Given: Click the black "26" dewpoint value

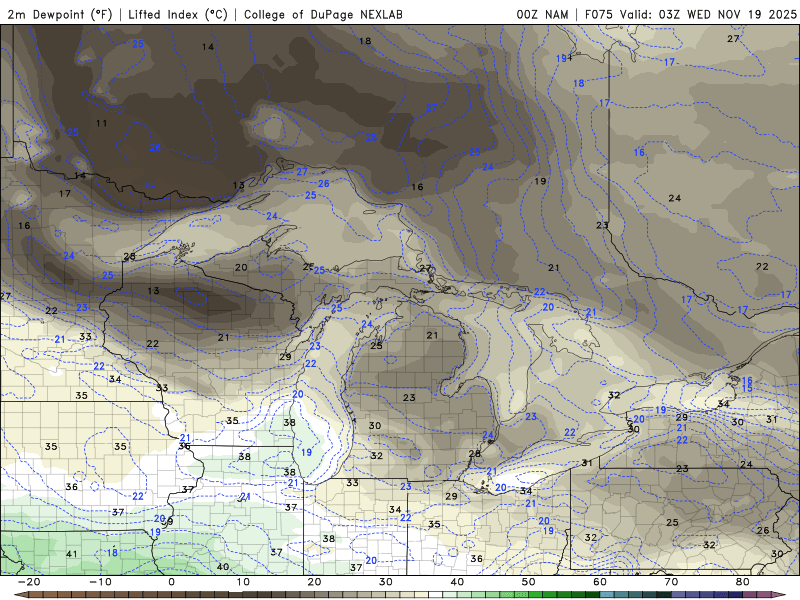Looking at the screenshot, I should [763, 531].
